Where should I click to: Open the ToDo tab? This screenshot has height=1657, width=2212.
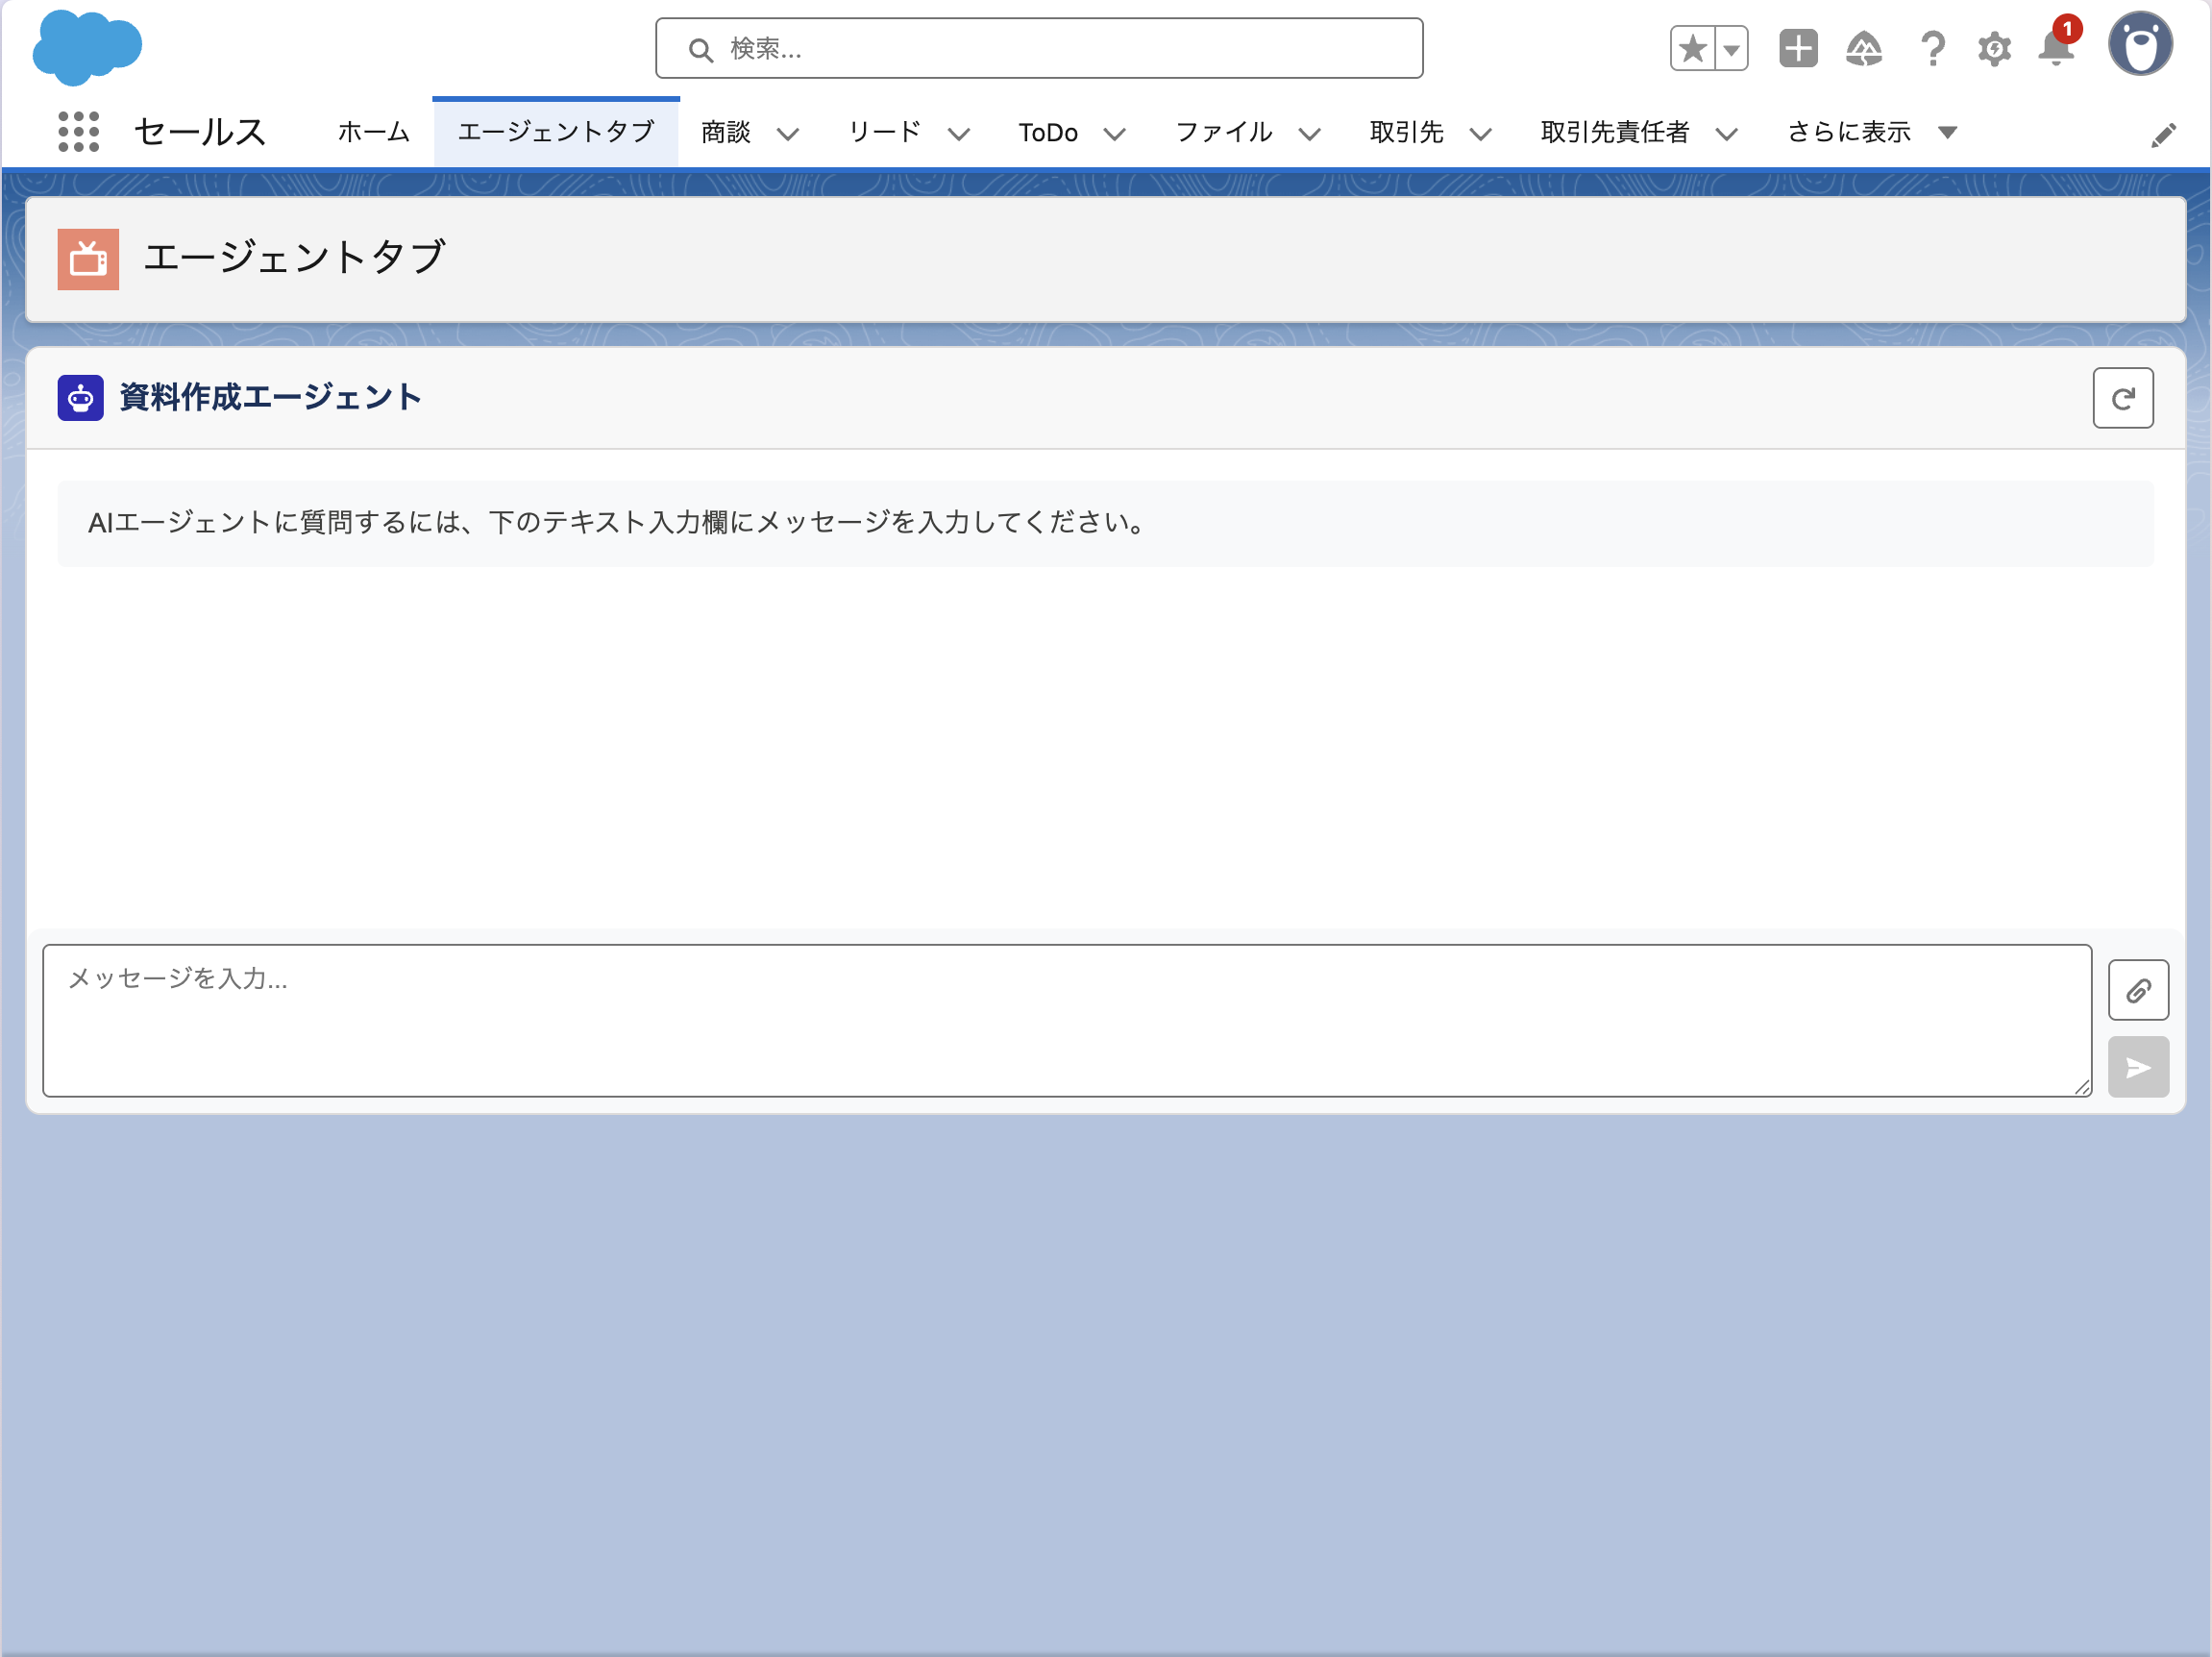point(1047,132)
